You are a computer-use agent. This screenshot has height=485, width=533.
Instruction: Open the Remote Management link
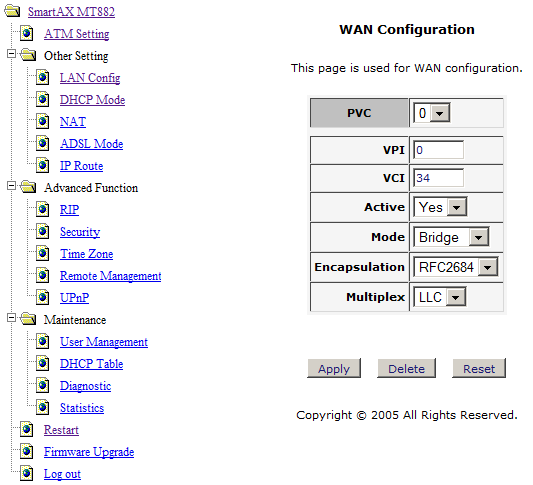110,276
